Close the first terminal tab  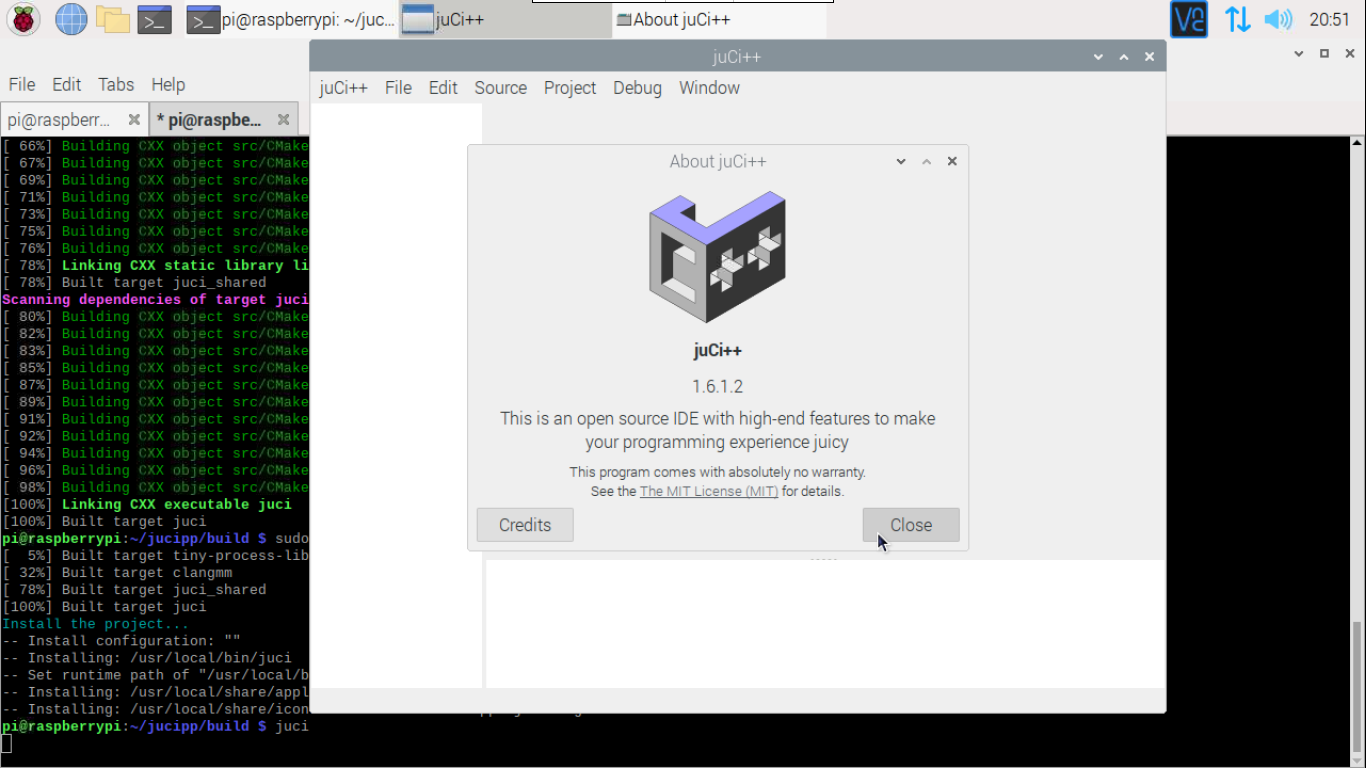pos(134,120)
